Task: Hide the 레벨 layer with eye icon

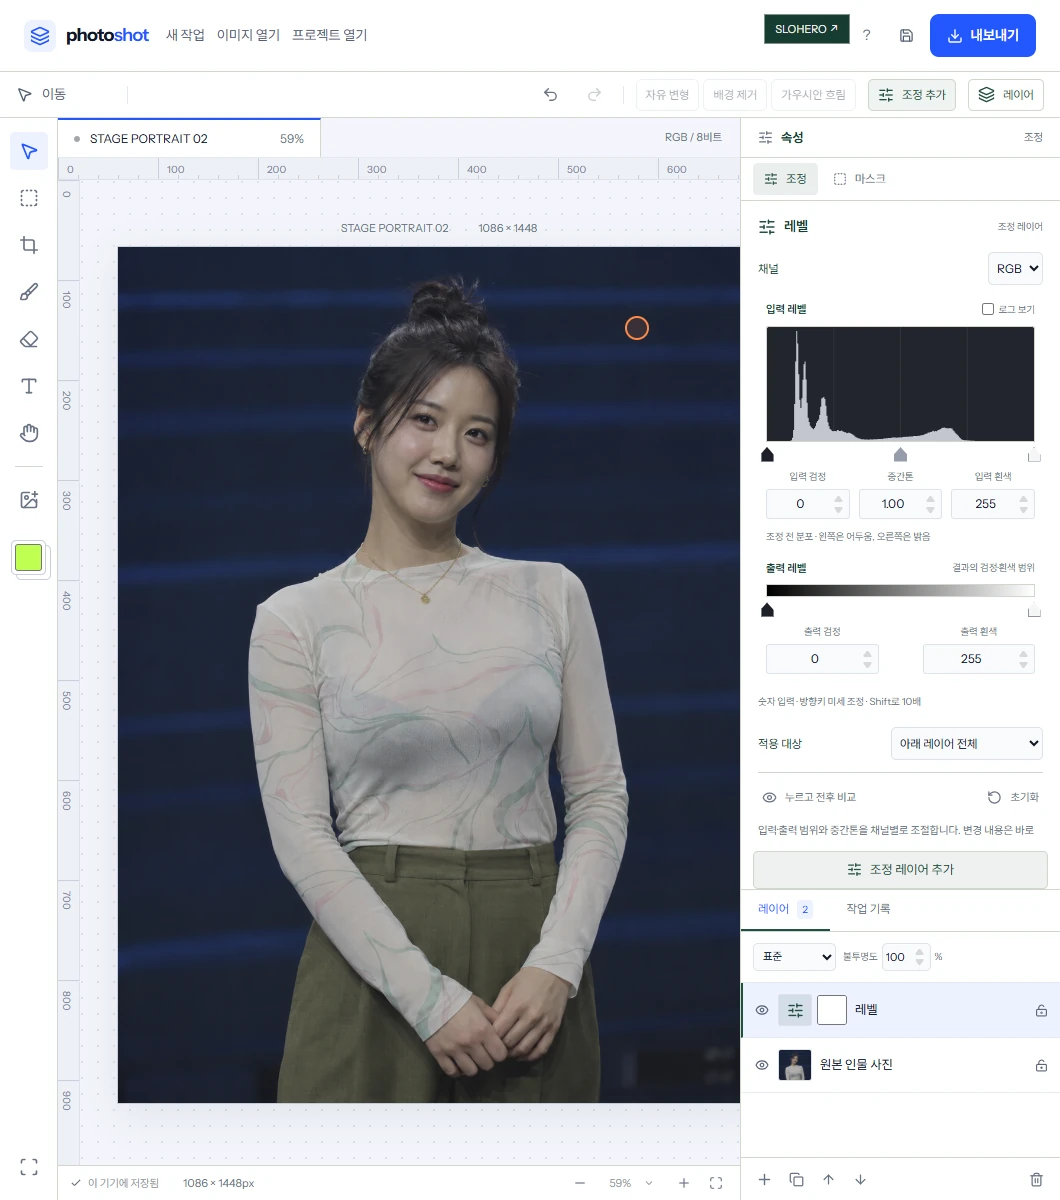Action: [x=762, y=1010]
